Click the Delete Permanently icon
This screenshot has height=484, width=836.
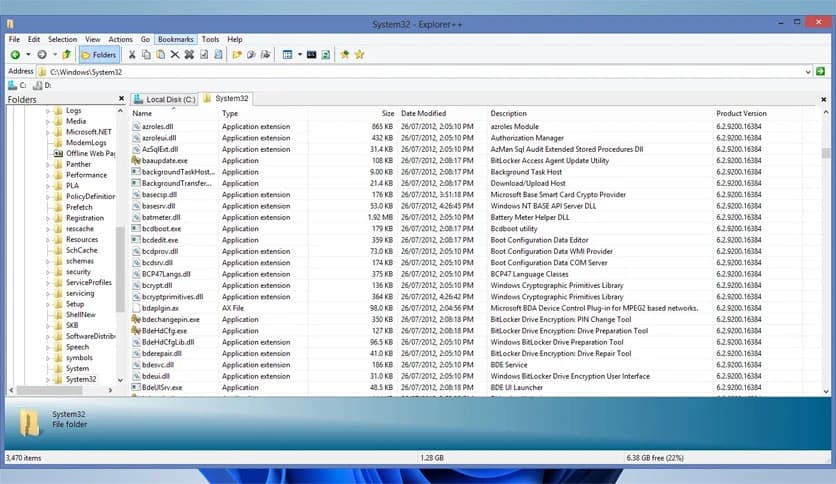point(189,54)
